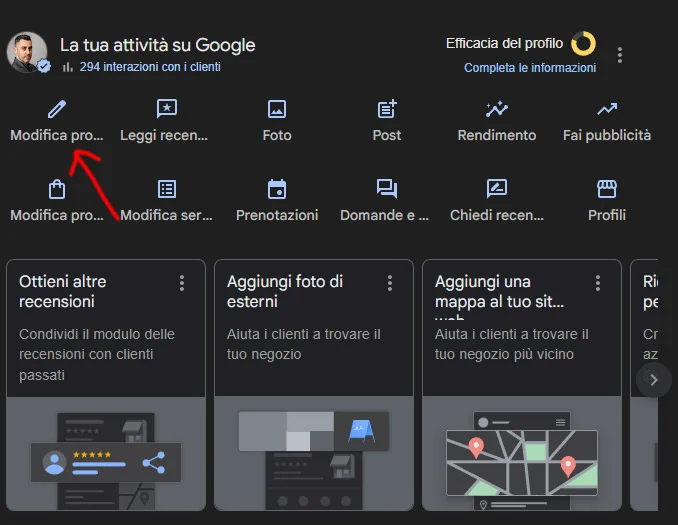Image resolution: width=678 pixels, height=525 pixels.
Task: Show next cards with the right chevron
Action: click(653, 380)
